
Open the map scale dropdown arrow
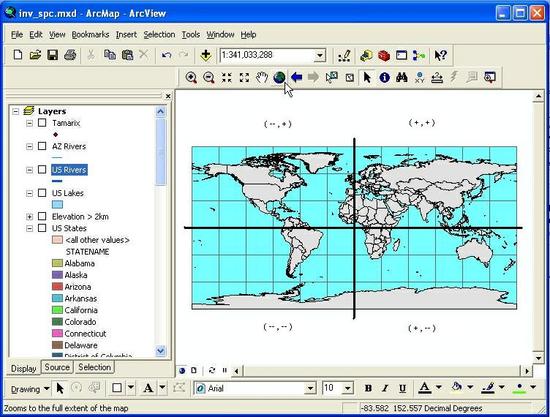[x=320, y=55]
